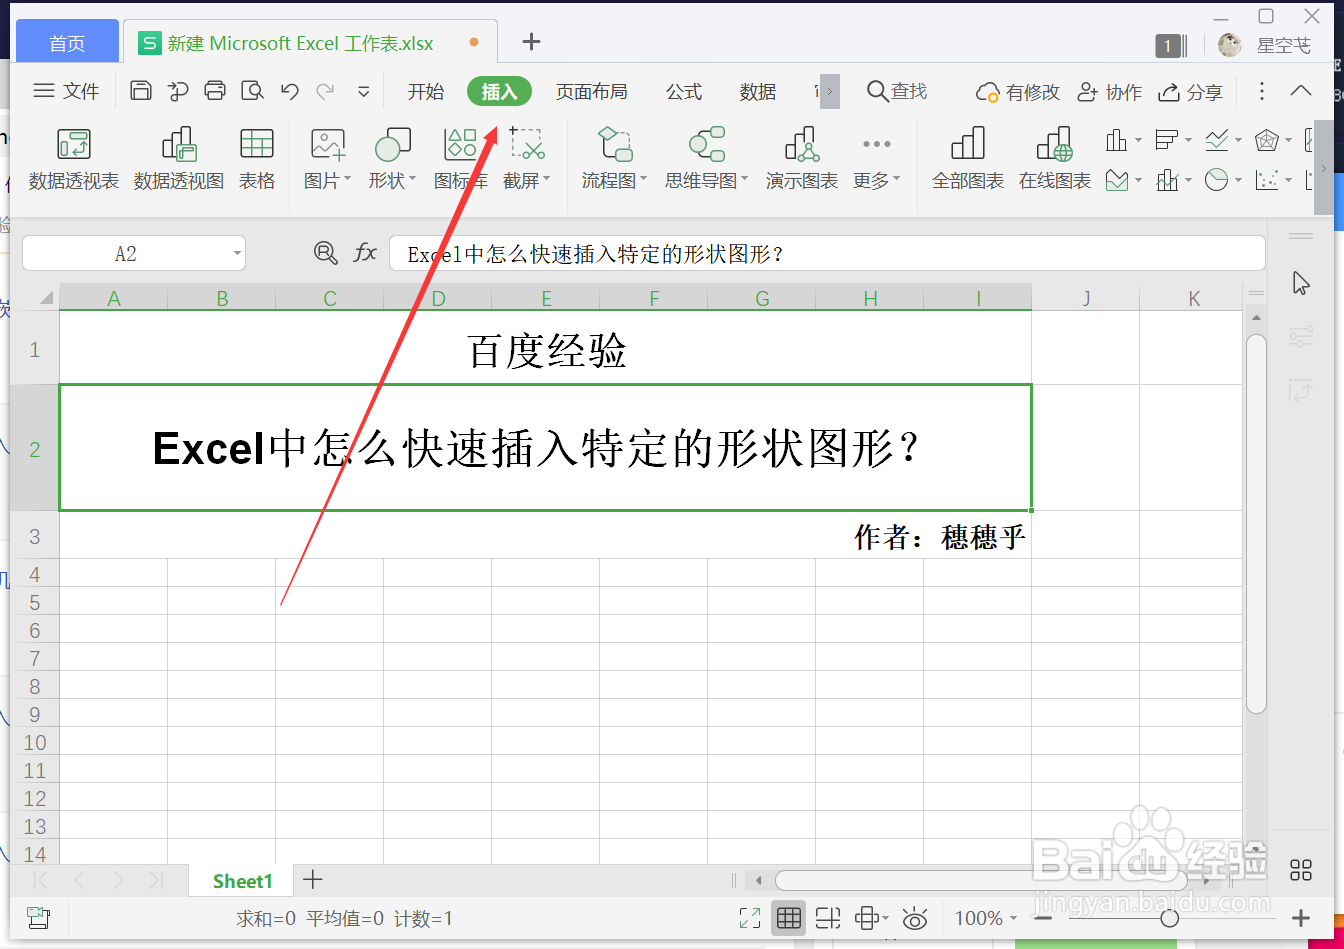Expand the Name Box dropdown arrow
Image resolution: width=1344 pixels, height=949 pixels.
point(237,254)
